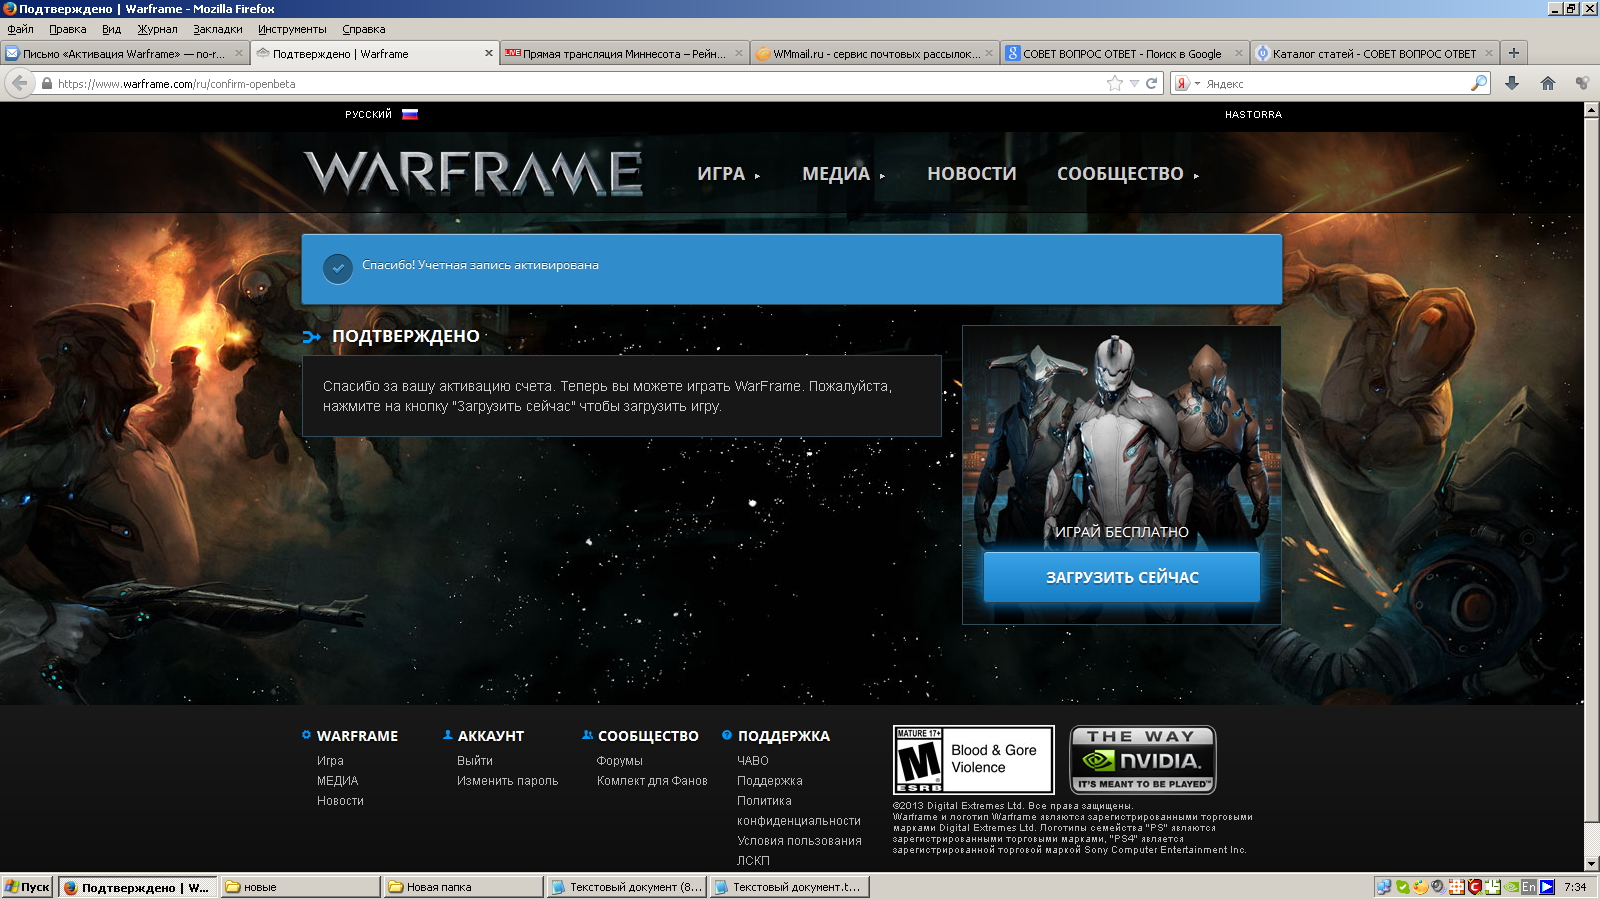Click page scrollbar up arrow
1600x900 pixels.
(1592, 110)
